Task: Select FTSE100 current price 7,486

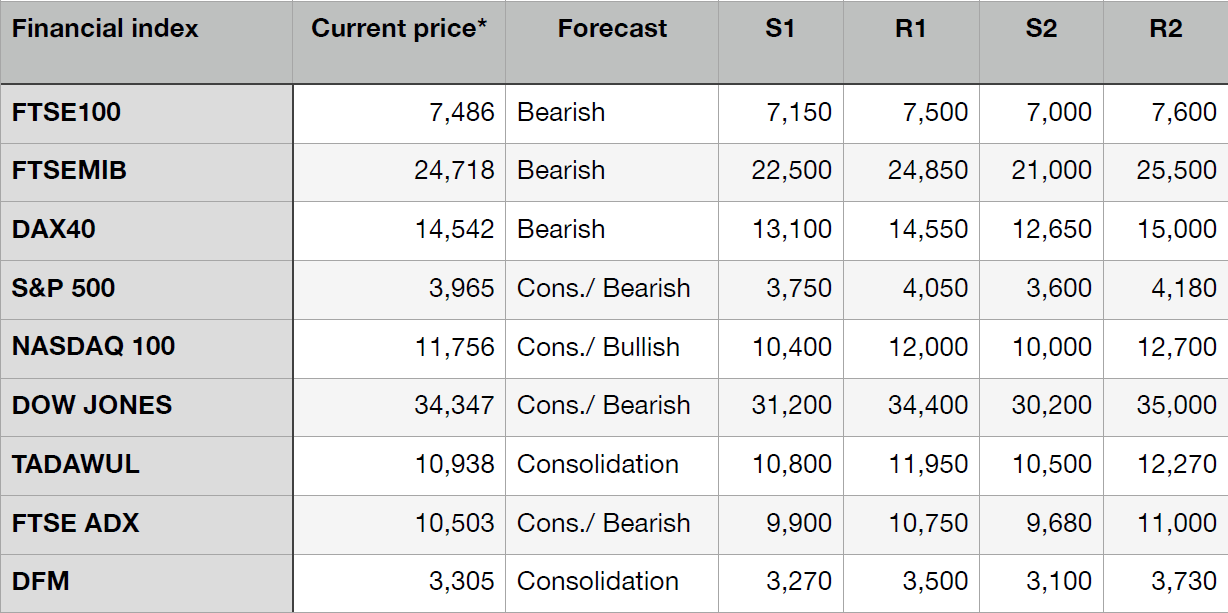Action: [461, 112]
